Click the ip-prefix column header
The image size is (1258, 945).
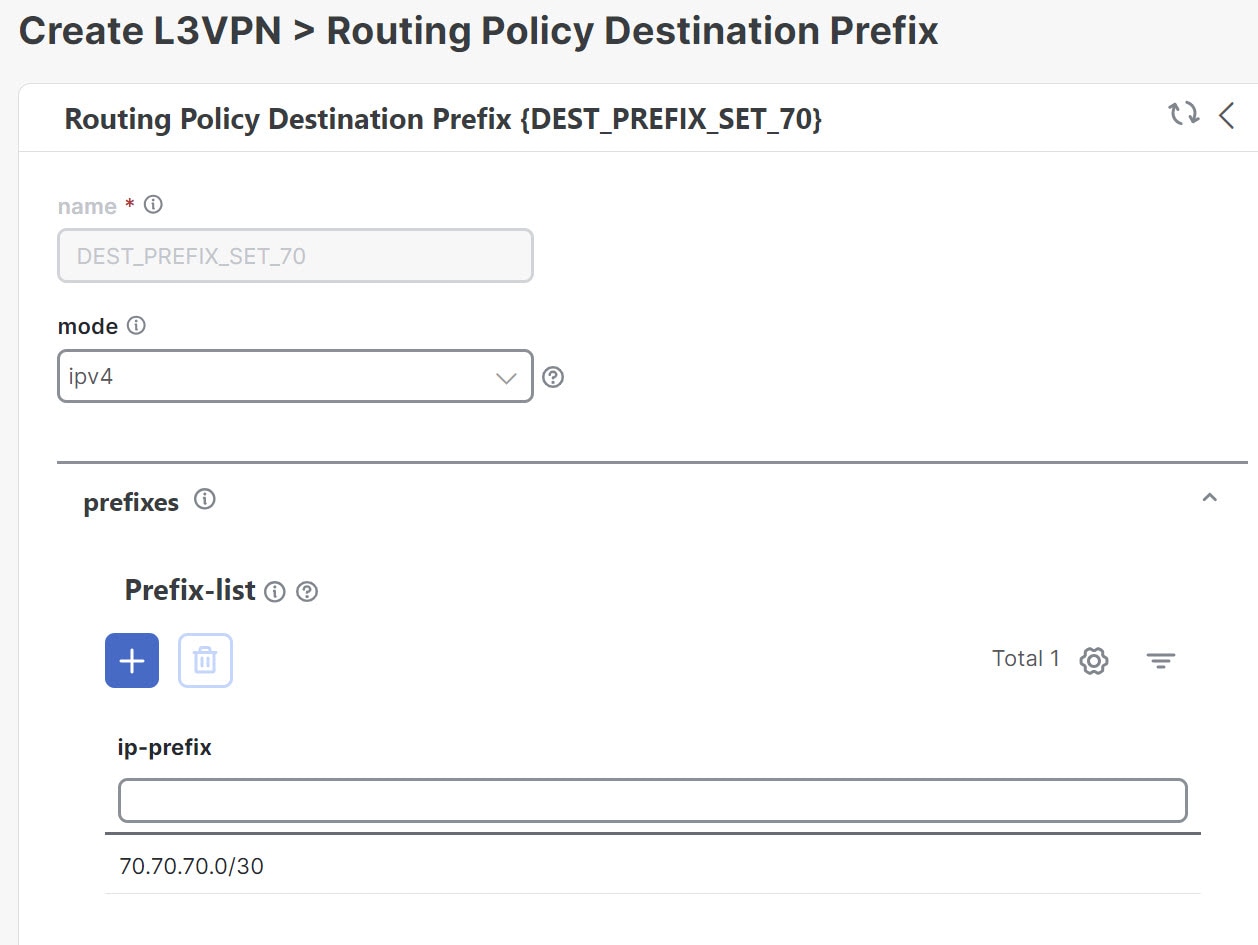click(165, 746)
